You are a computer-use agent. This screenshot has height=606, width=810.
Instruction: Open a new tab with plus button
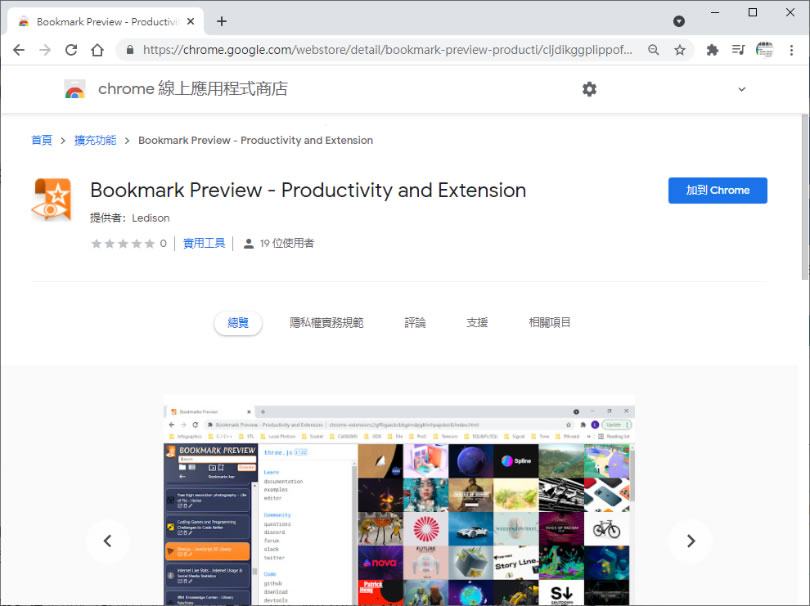[x=222, y=21]
